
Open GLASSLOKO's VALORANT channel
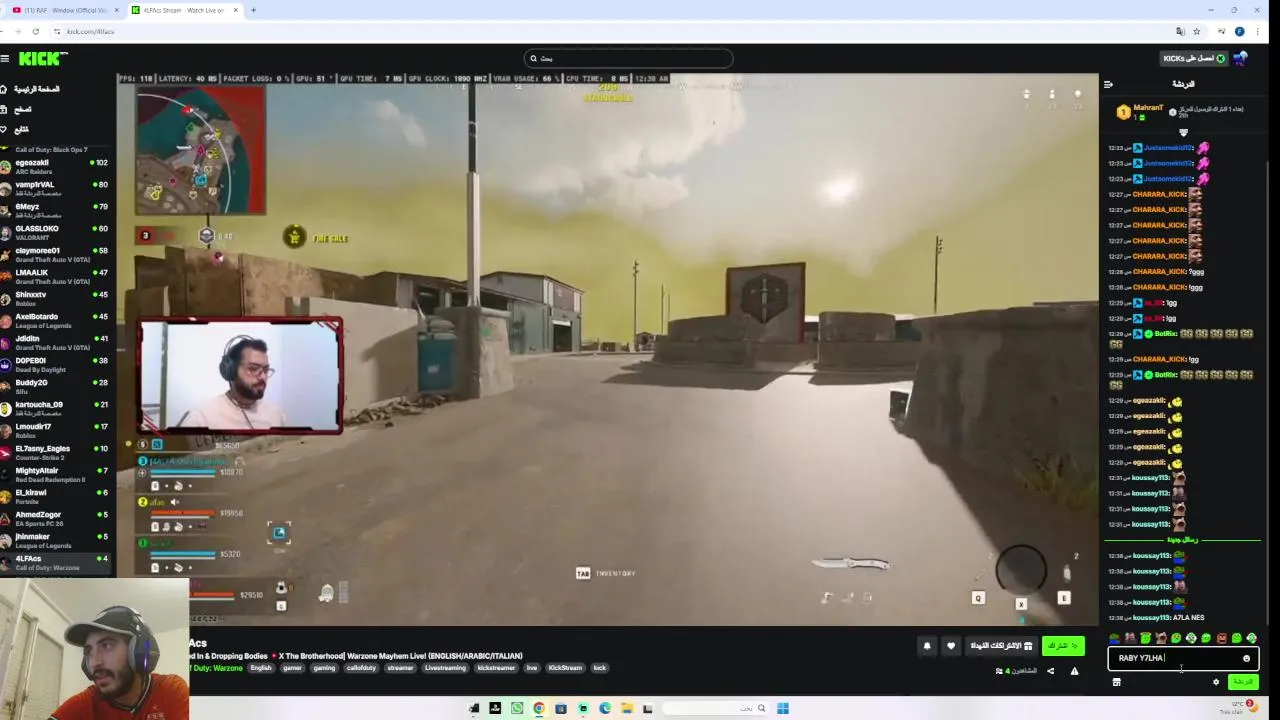click(55, 233)
